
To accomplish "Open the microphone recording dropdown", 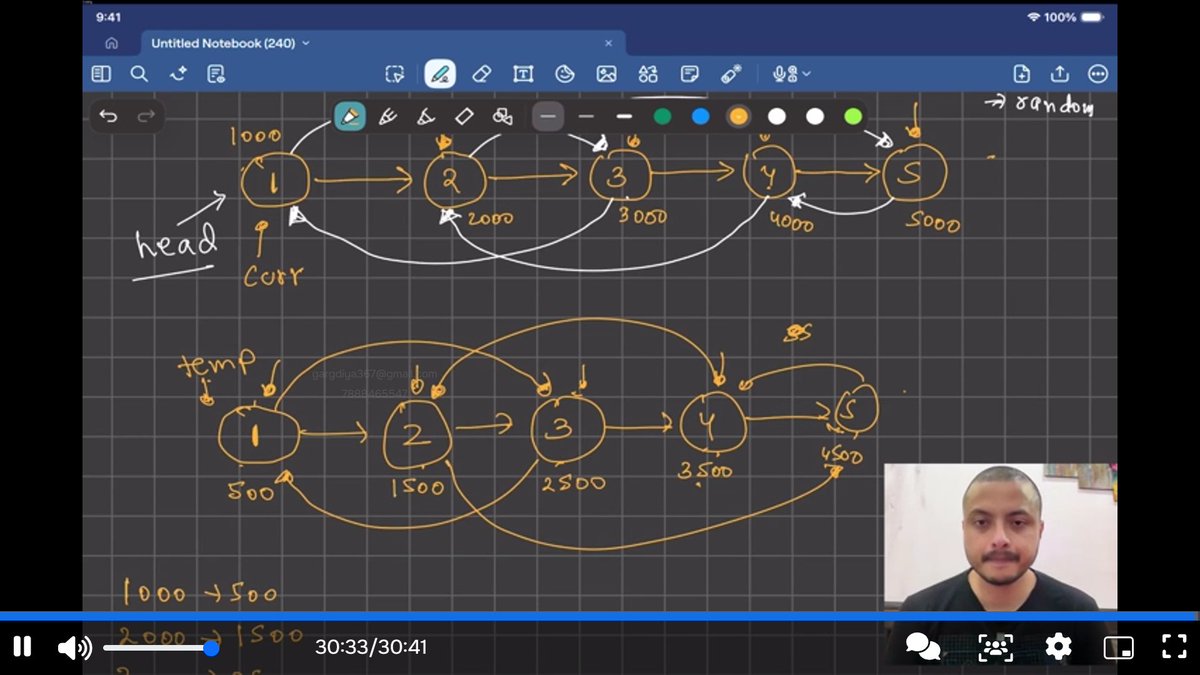I will (x=792, y=74).
